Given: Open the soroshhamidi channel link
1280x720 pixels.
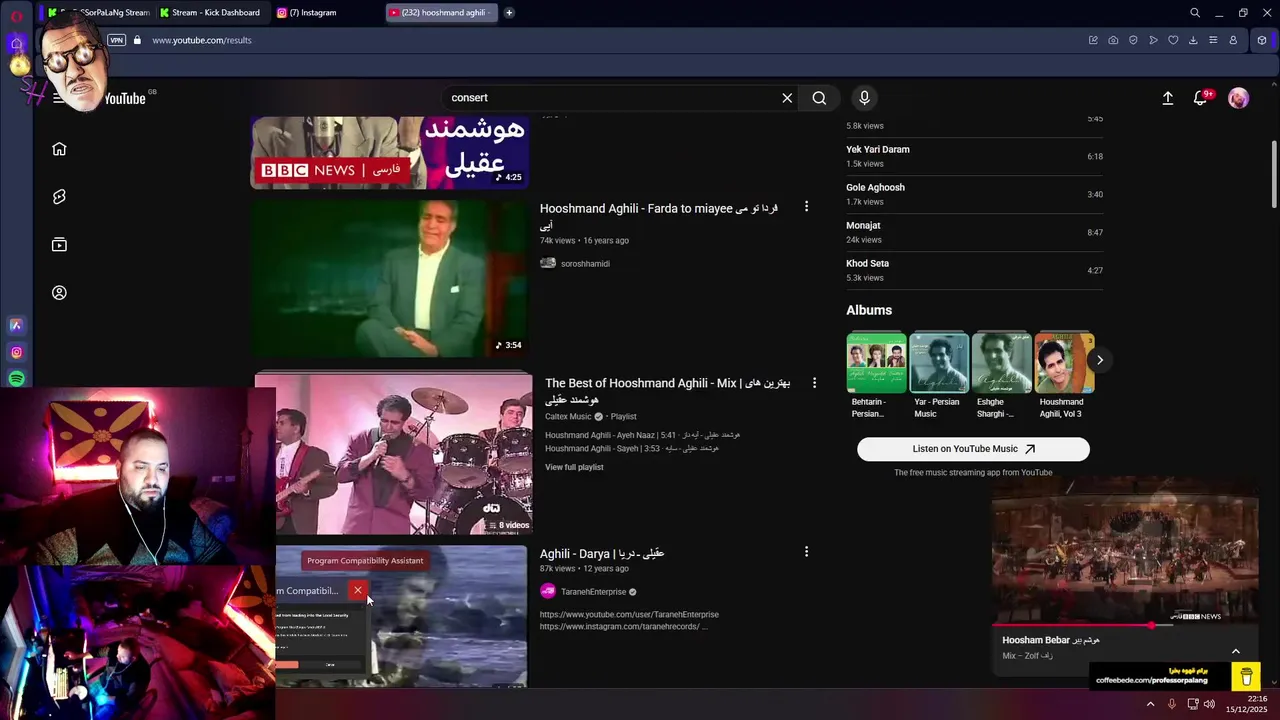Looking at the screenshot, I should pyautogui.click(x=585, y=264).
